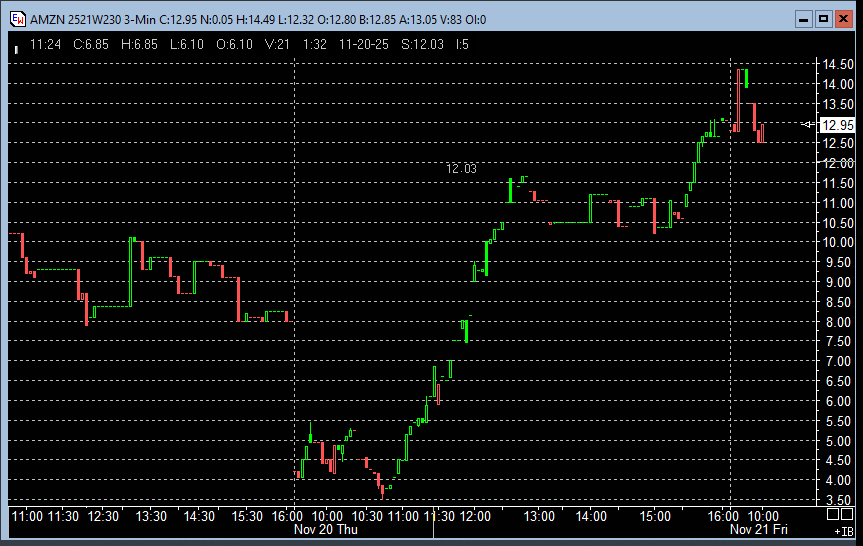Click the Nov 20 Thu date label
The height and width of the screenshot is (546, 863).
(325, 530)
